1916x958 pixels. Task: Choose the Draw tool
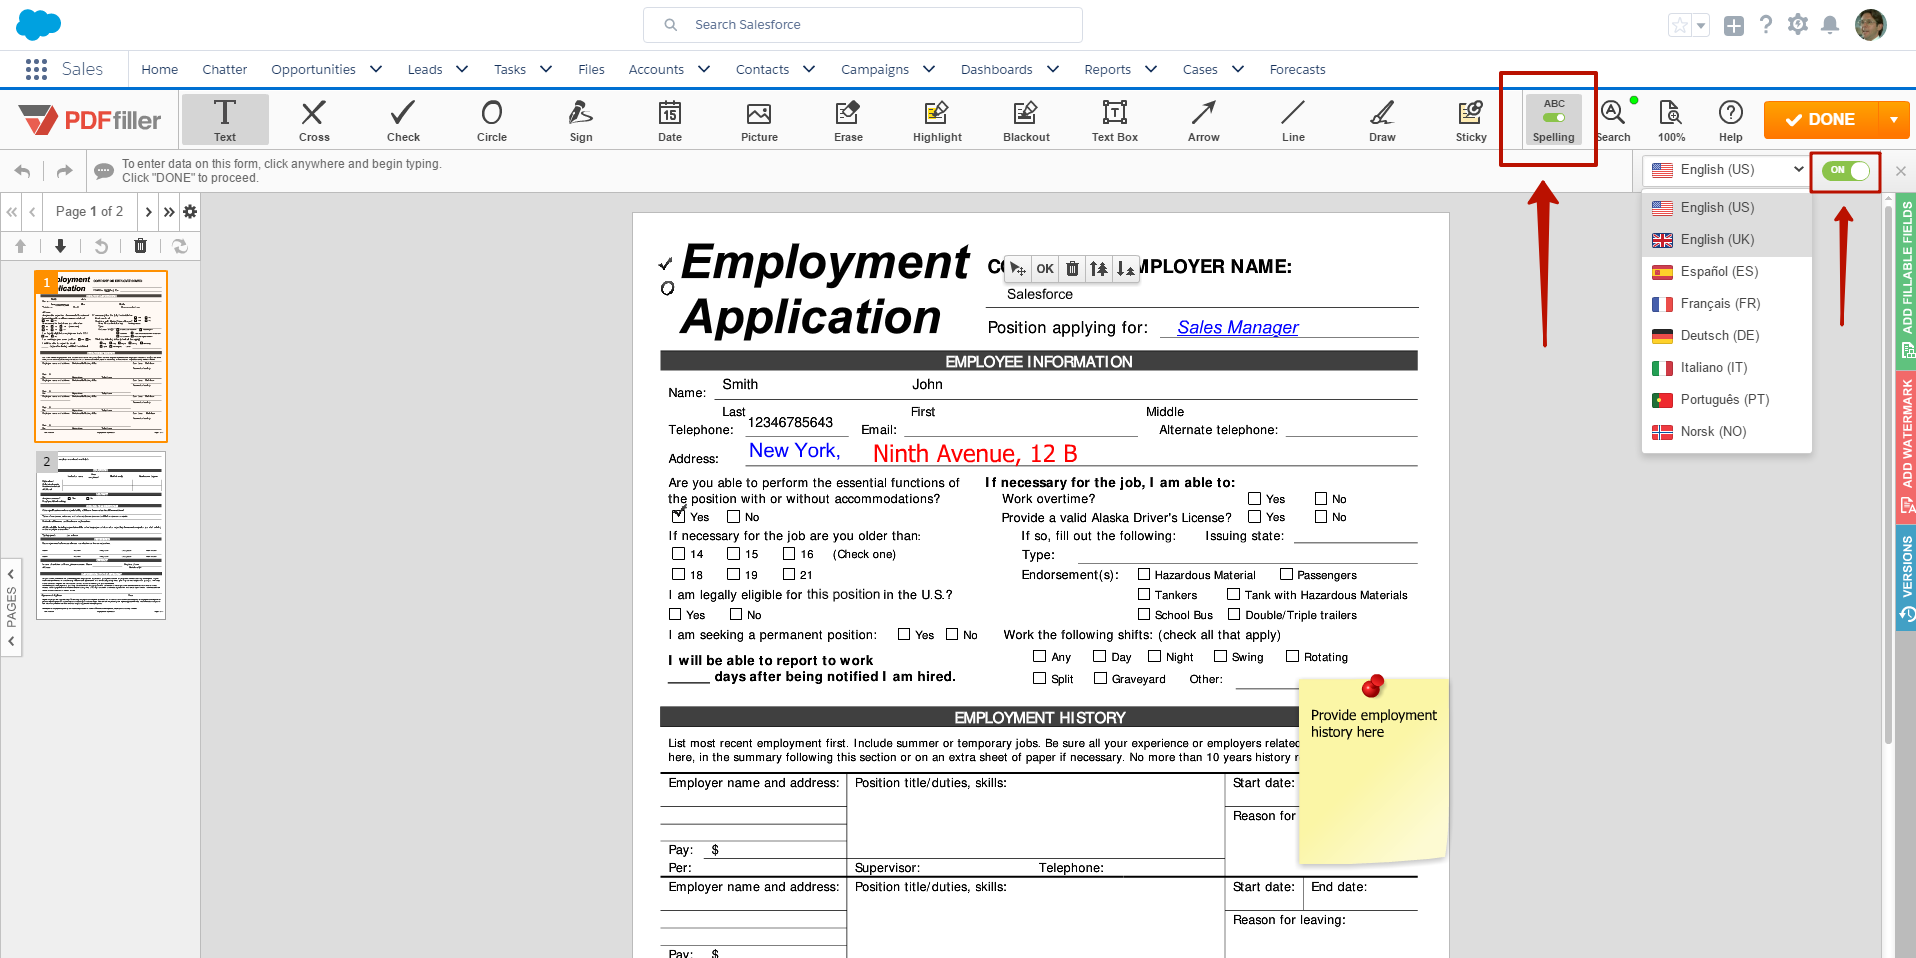tap(1382, 120)
